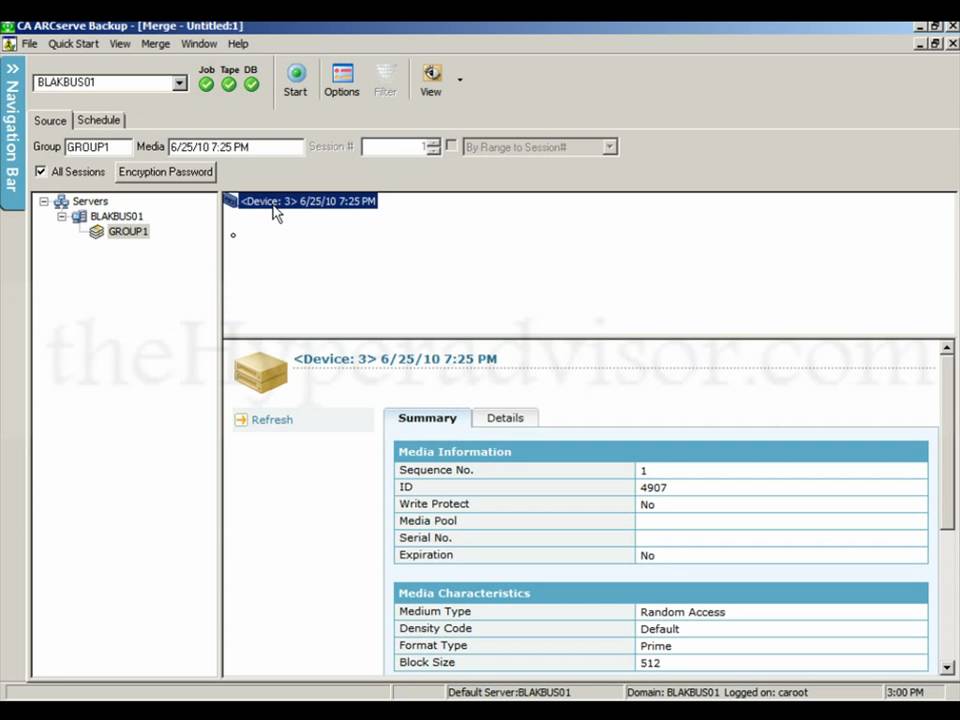Click the details pane scroll up arrow

947,348
